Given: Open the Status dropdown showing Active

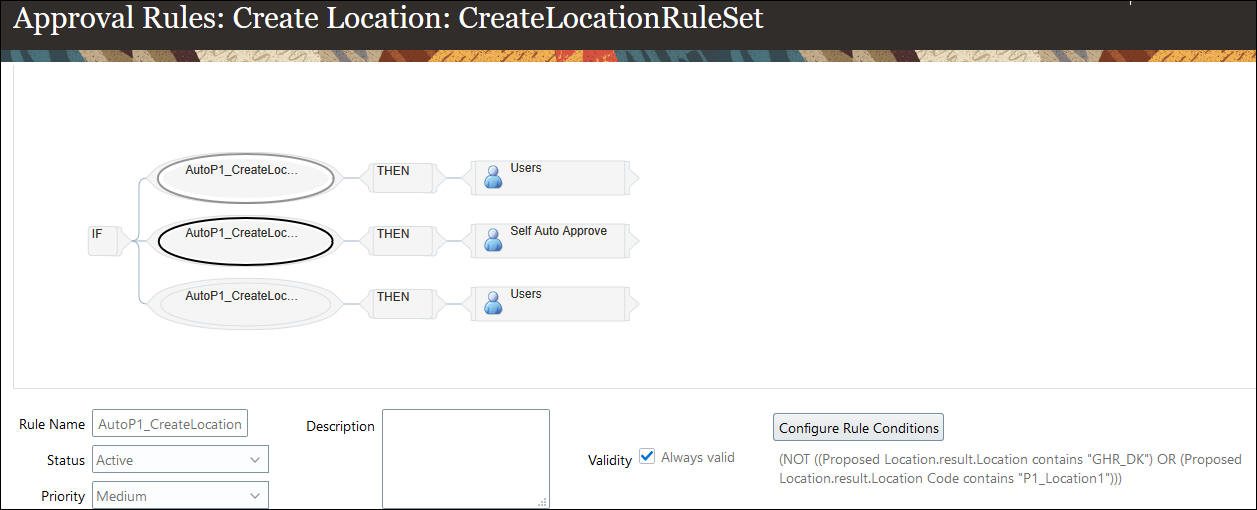Looking at the screenshot, I should click(180, 460).
